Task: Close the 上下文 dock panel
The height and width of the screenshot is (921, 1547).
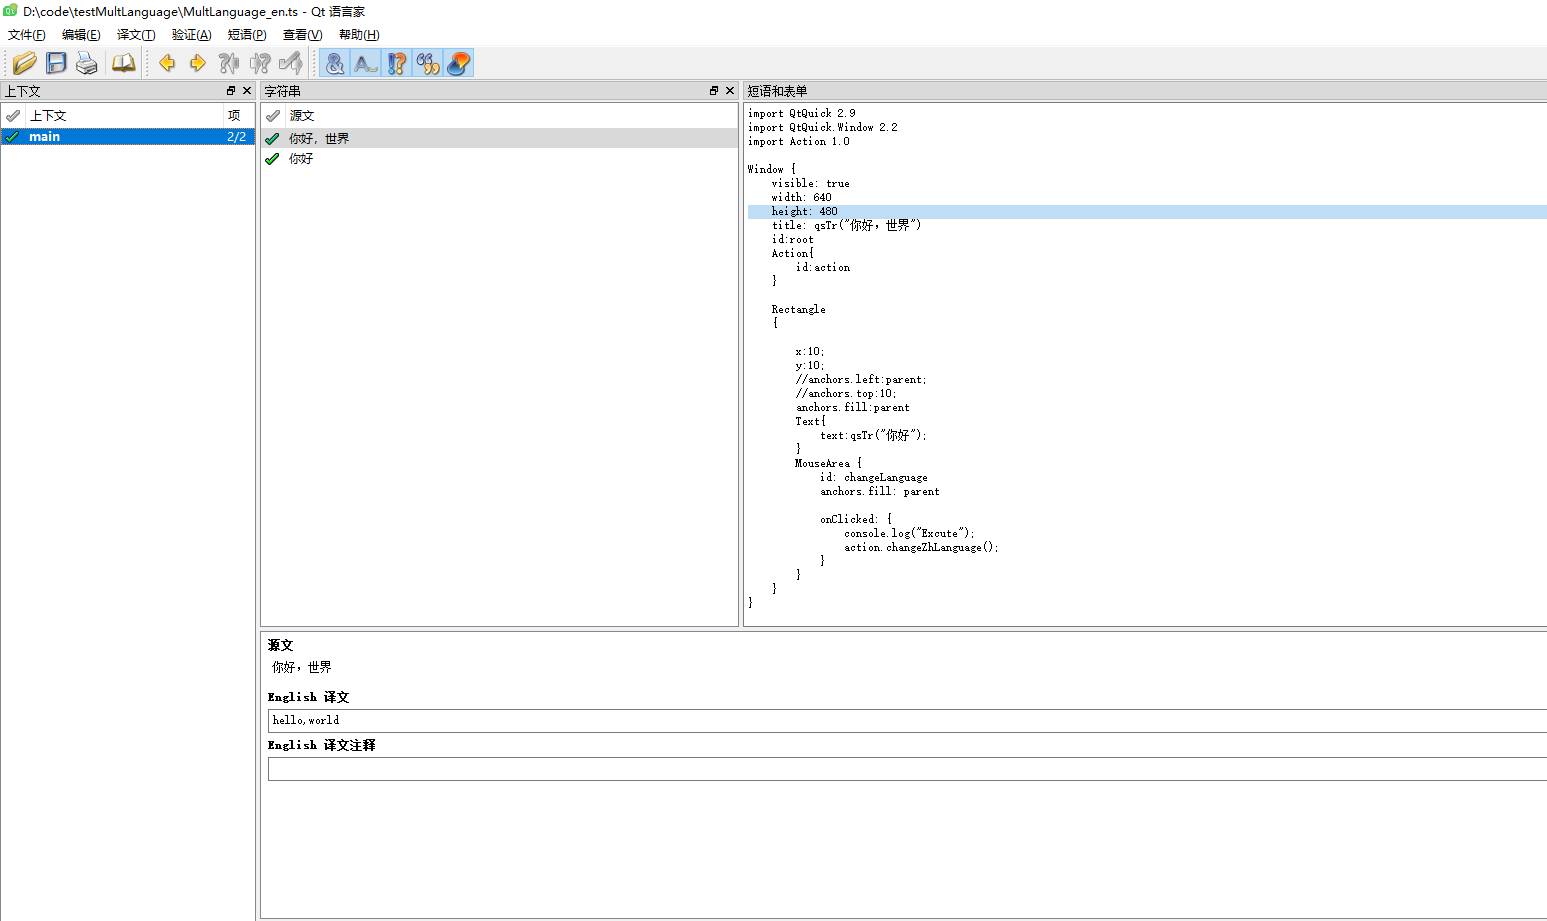Action: [247, 91]
